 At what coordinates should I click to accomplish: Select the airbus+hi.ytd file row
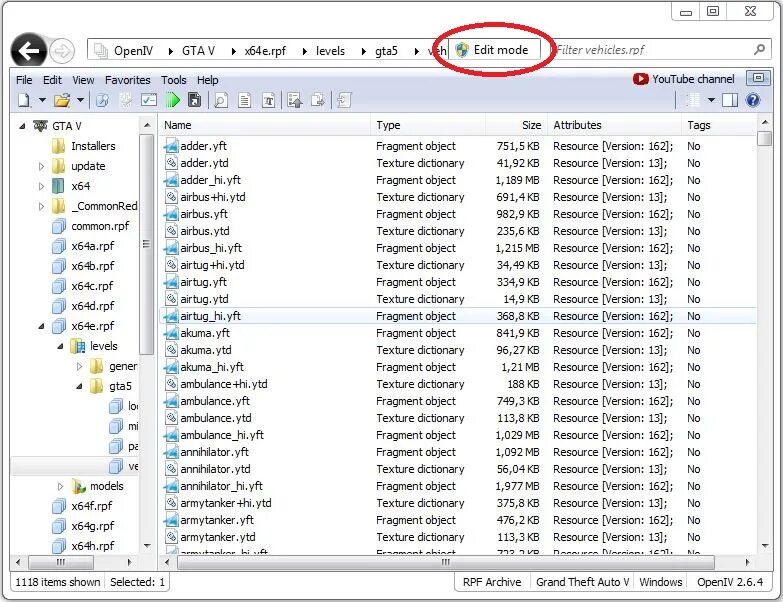click(x=457, y=197)
